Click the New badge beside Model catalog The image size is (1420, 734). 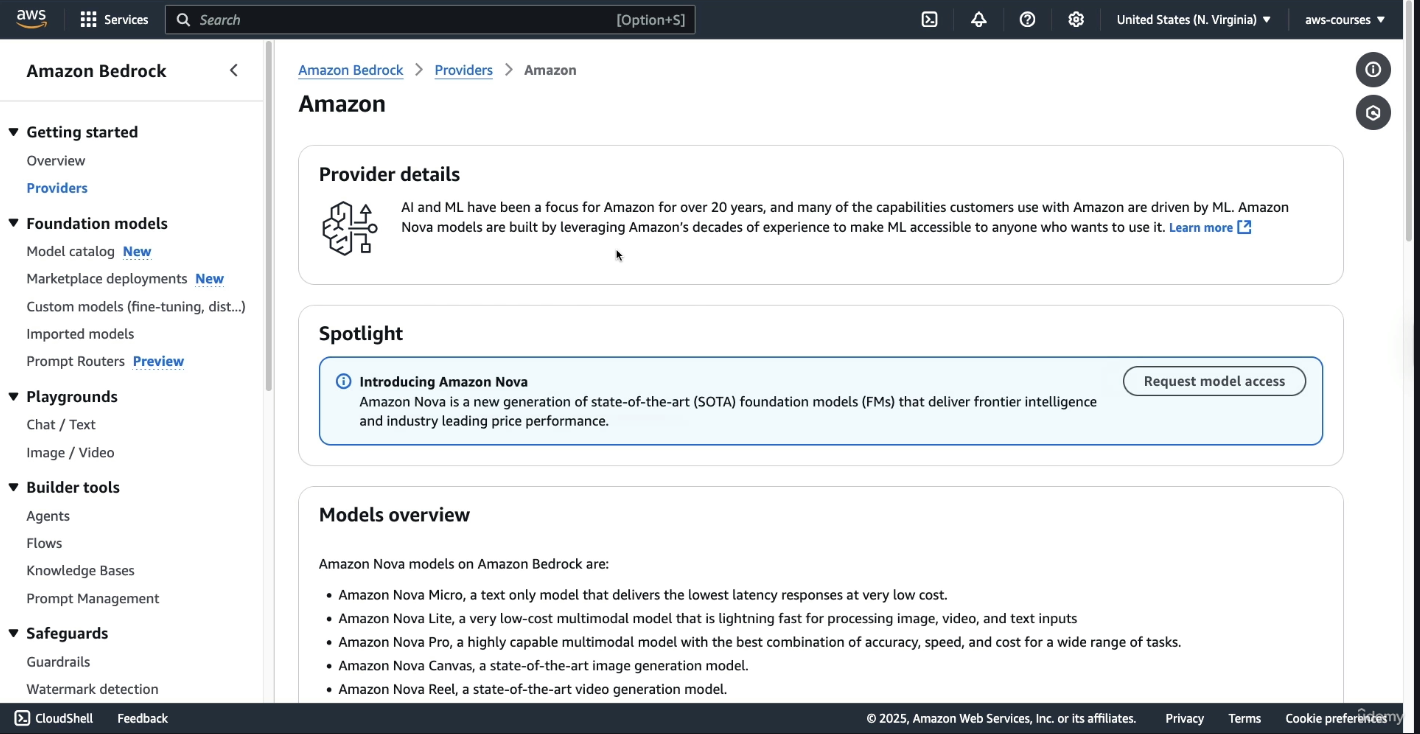coord(137,251)
